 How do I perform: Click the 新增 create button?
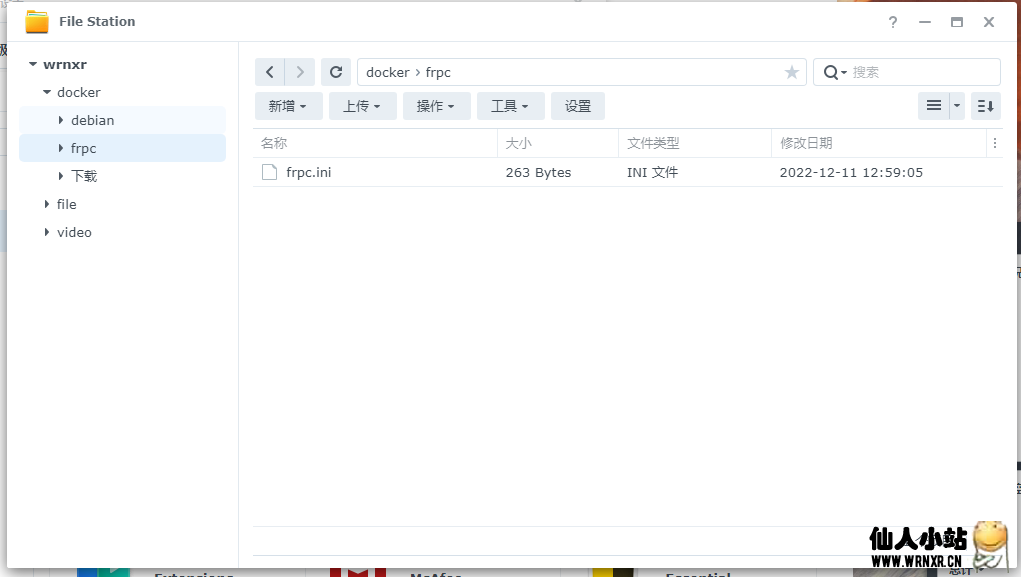pyautogui.click(x=288, y=105)
